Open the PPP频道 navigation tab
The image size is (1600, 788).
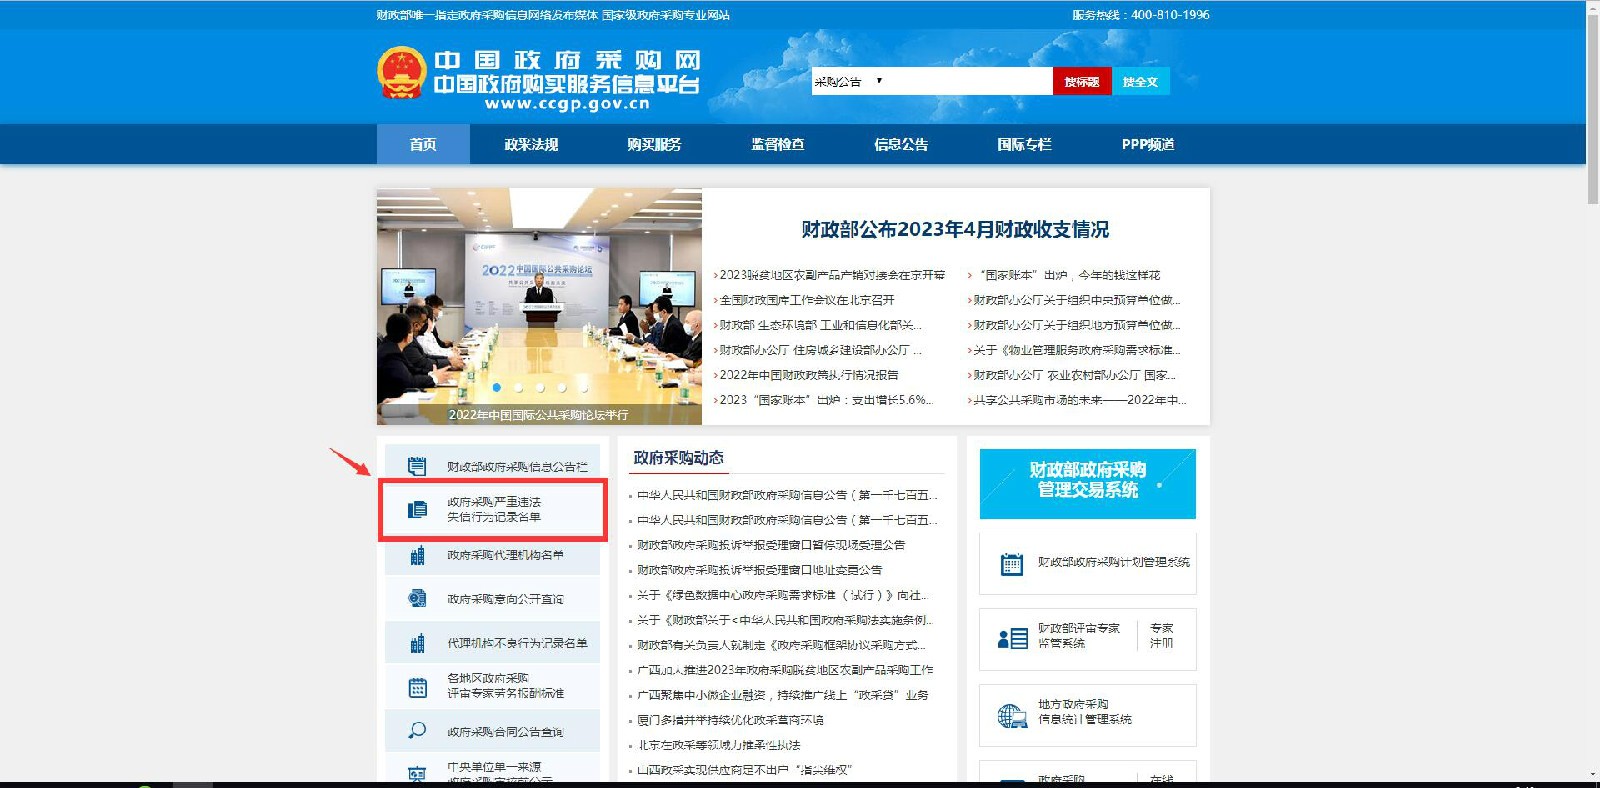coord(1147,144)
